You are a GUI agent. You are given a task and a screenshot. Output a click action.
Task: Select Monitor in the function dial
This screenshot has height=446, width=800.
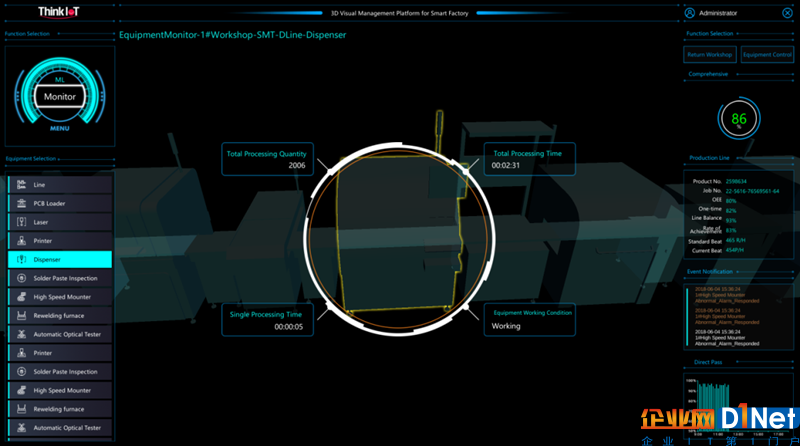click(x=59, y=97)
